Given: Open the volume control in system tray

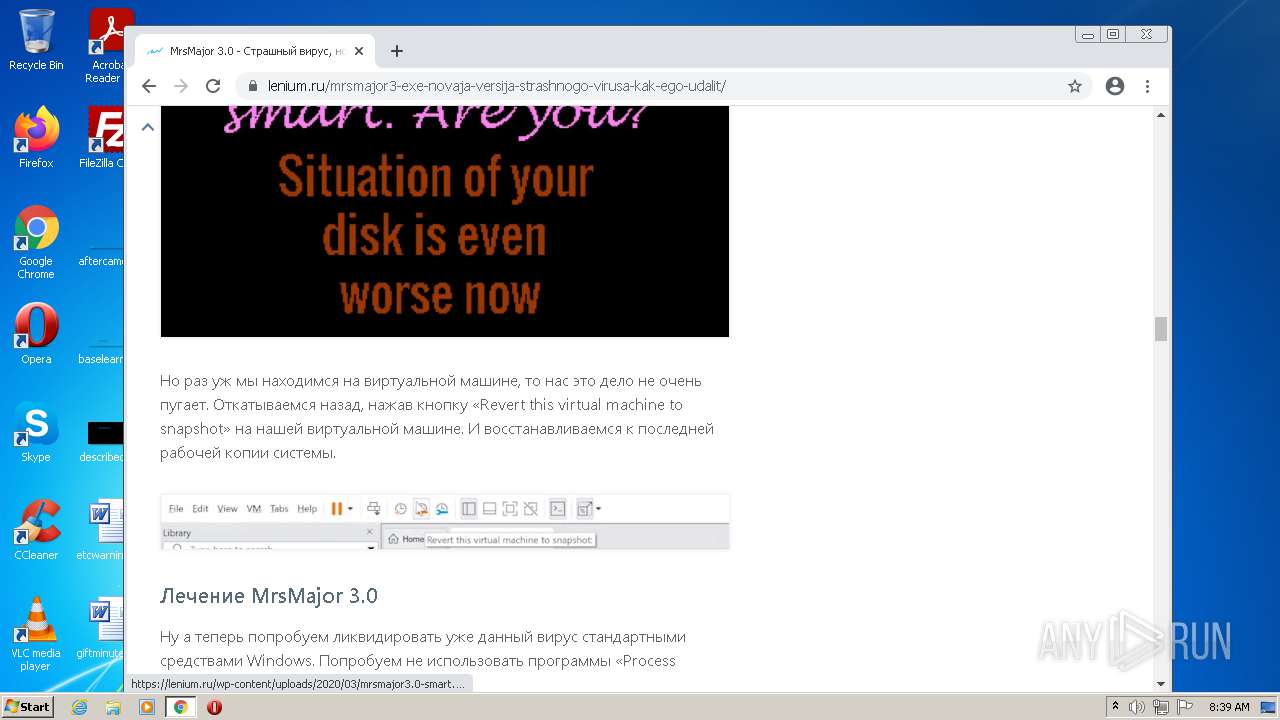Looking at the screenshot, I should [x=1137, y=707].
